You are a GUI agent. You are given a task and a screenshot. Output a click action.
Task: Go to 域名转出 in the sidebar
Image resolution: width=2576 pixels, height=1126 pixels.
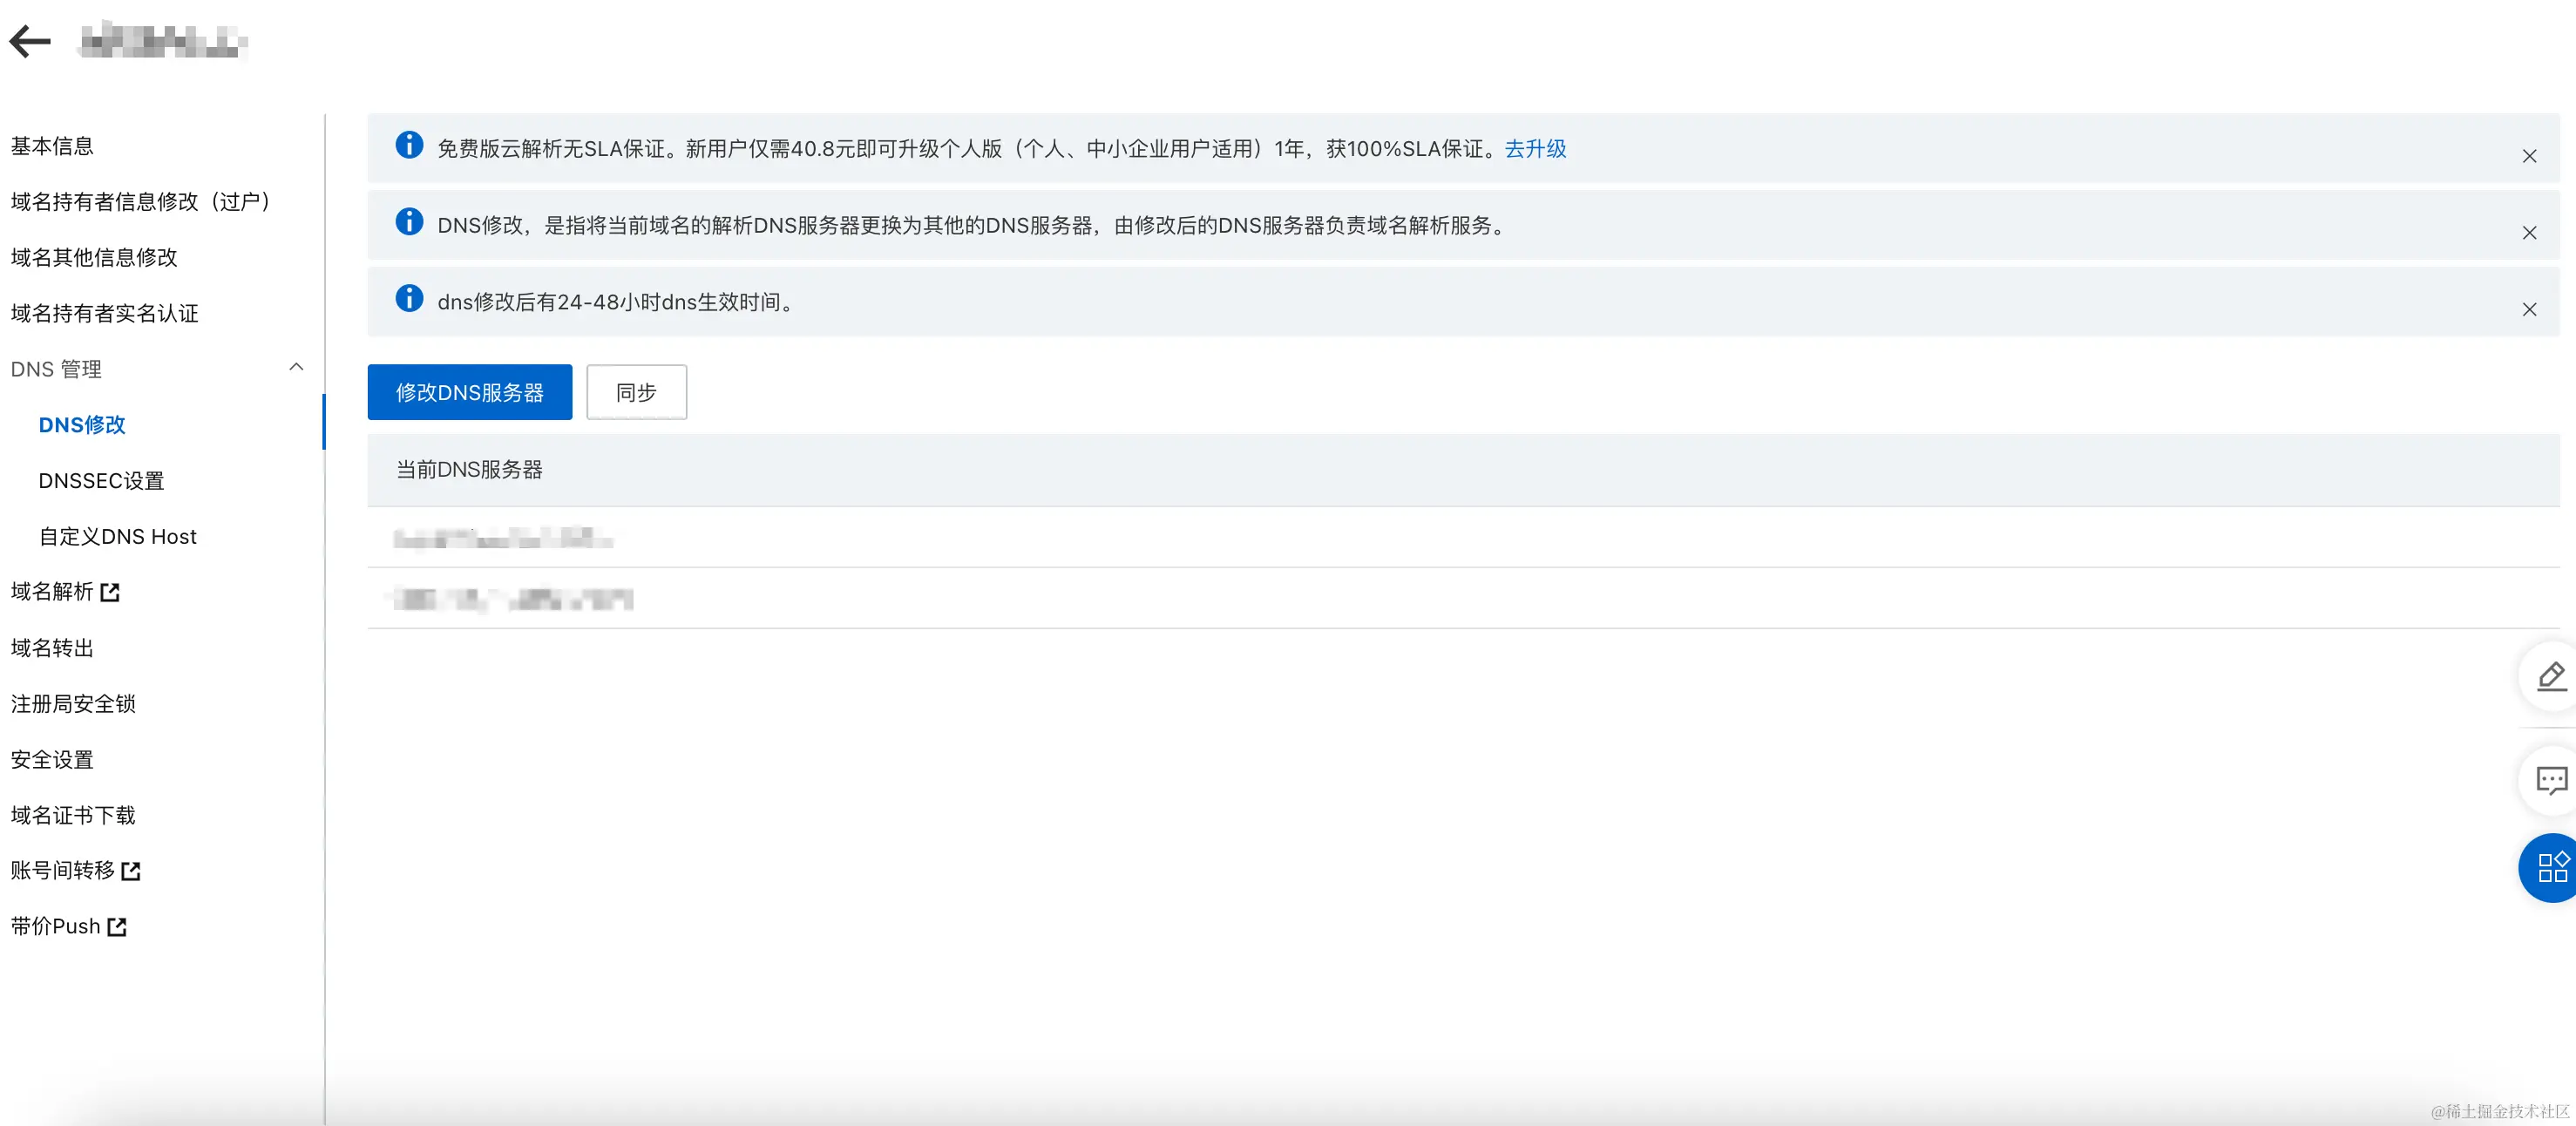tap(52, 648)
